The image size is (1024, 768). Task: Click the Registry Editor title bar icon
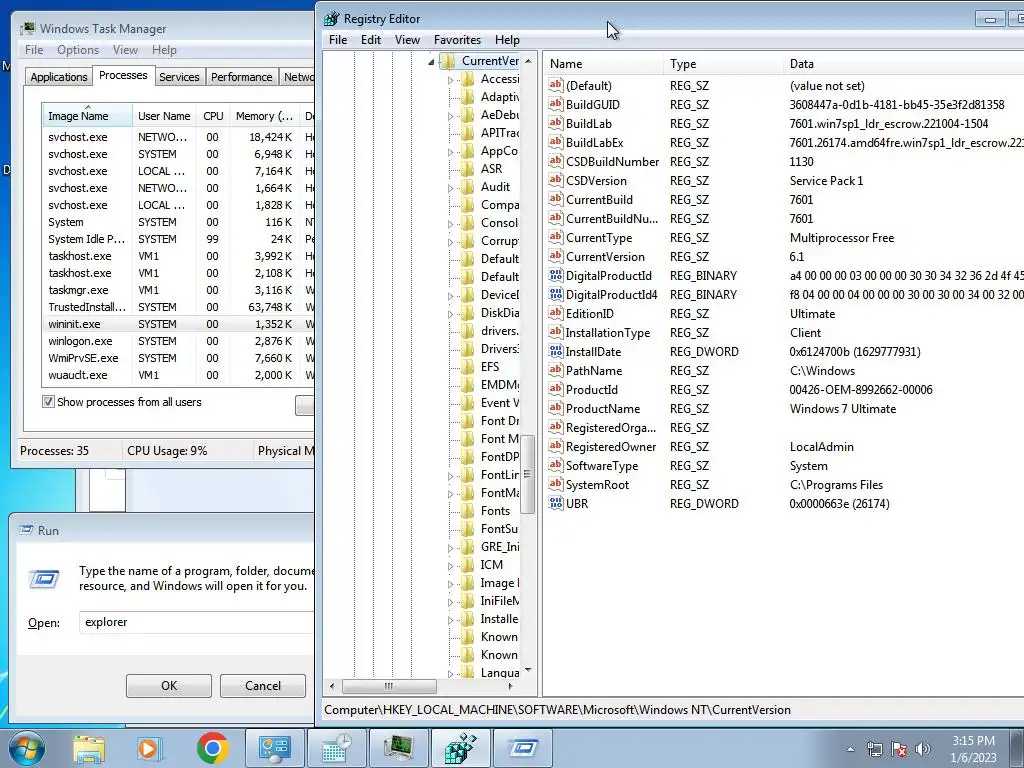coord(332,19)
